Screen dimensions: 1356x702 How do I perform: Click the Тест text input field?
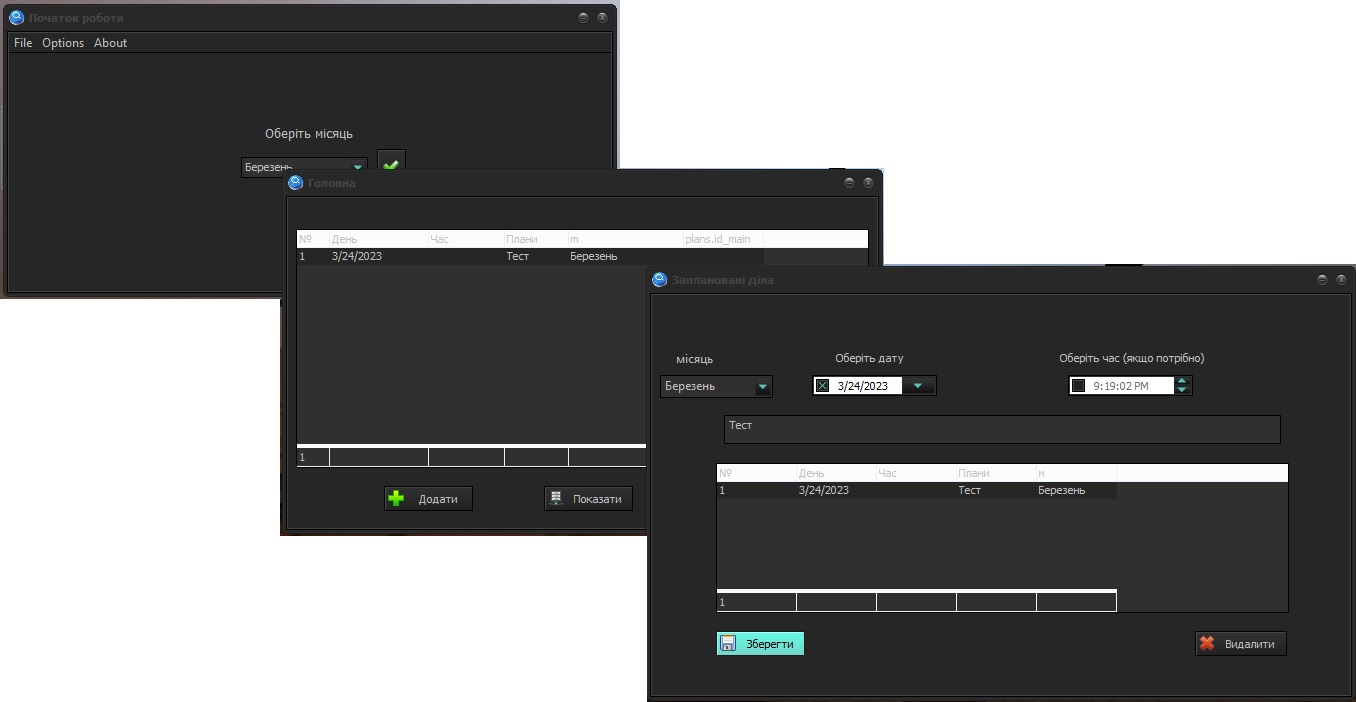click(1002, 429)
